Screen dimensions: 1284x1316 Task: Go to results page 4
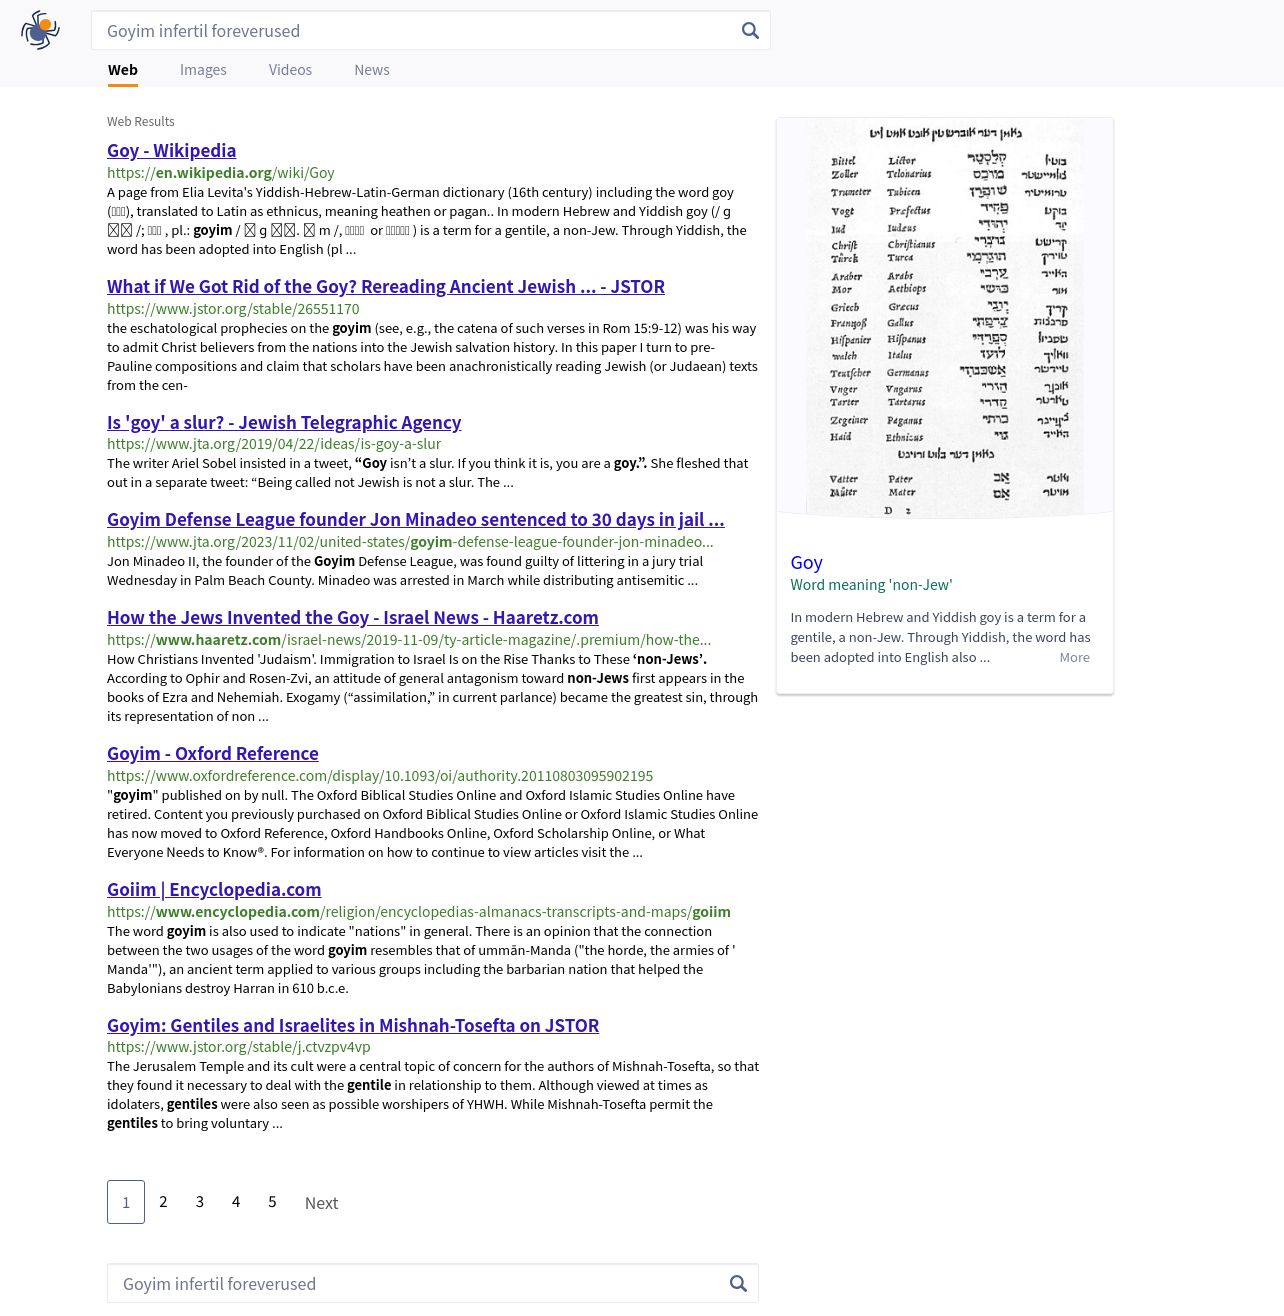(236, 1202)
